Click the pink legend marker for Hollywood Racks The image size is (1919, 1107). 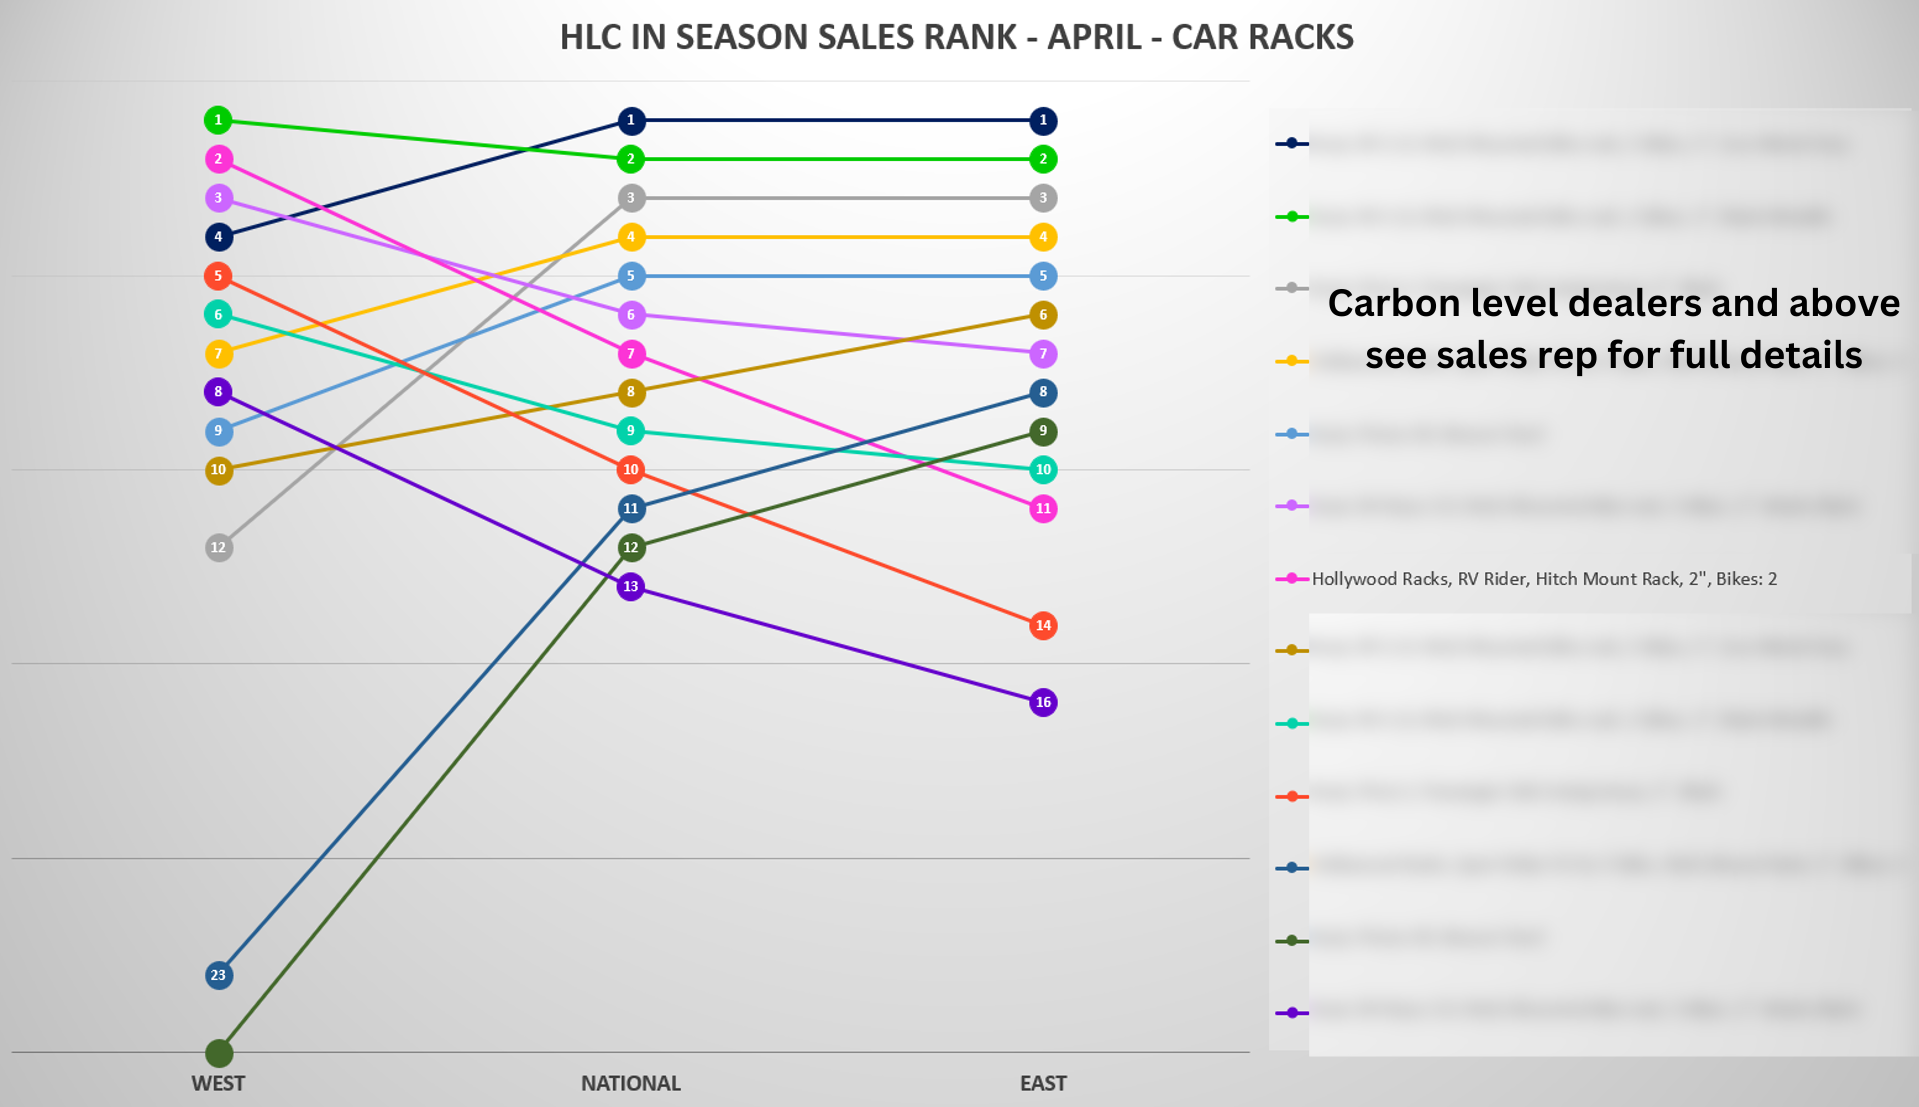[1292, 579]
